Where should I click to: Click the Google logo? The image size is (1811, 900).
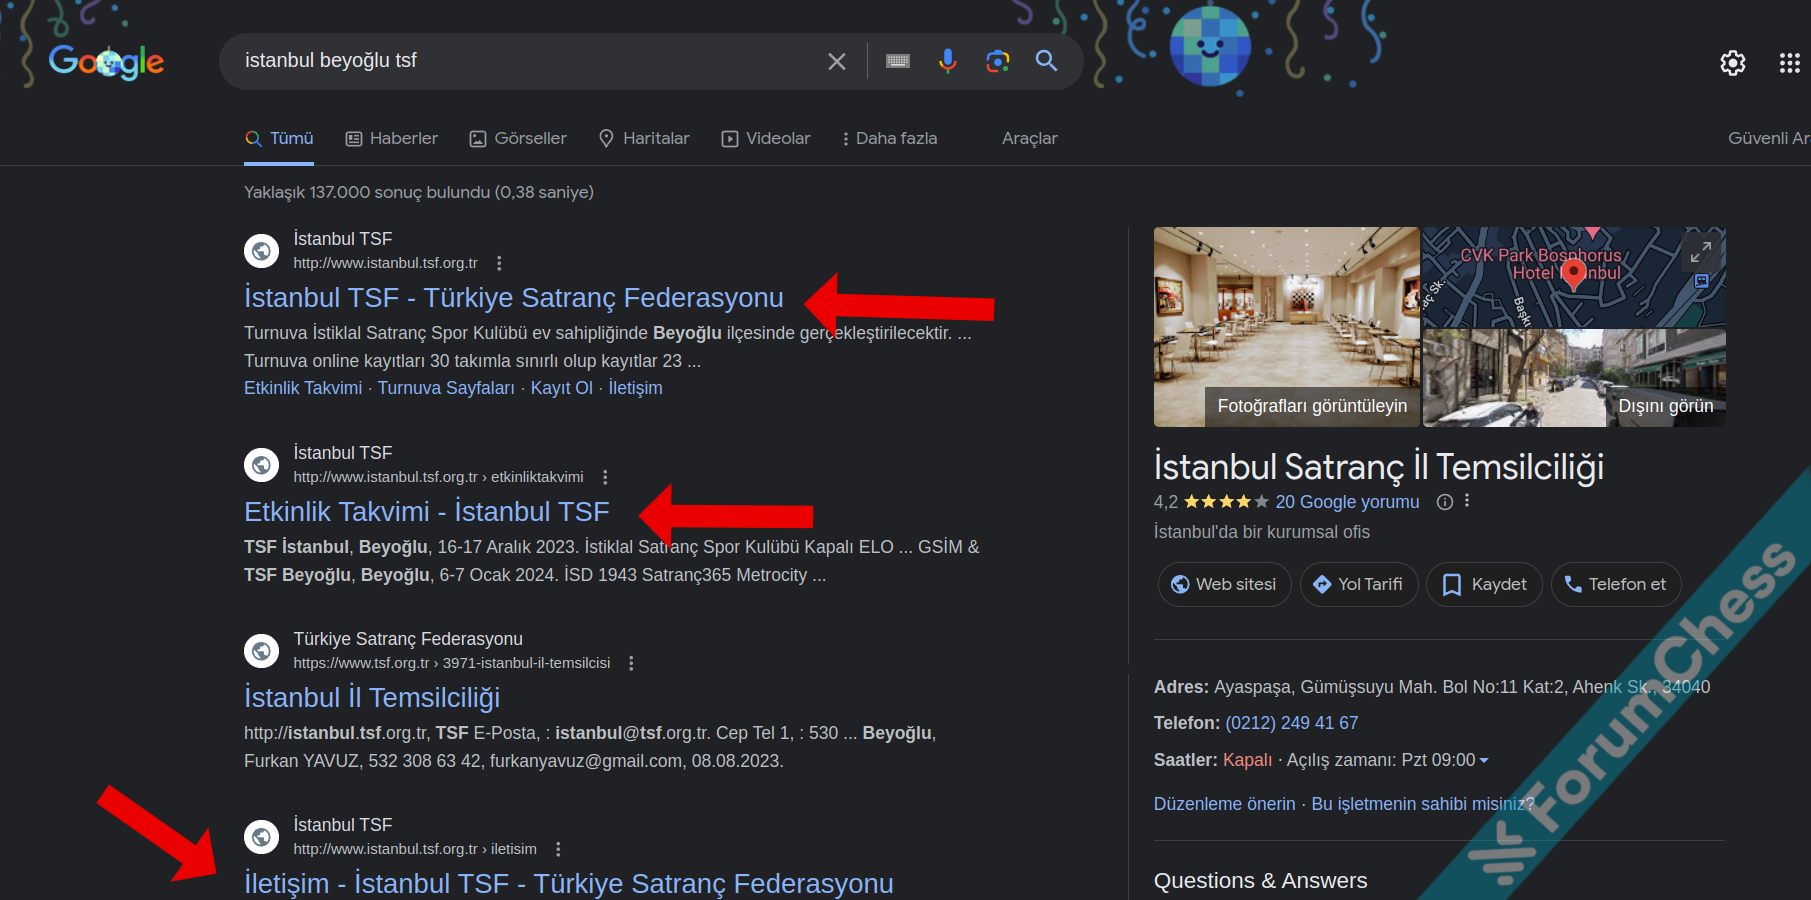click(106, 61)
